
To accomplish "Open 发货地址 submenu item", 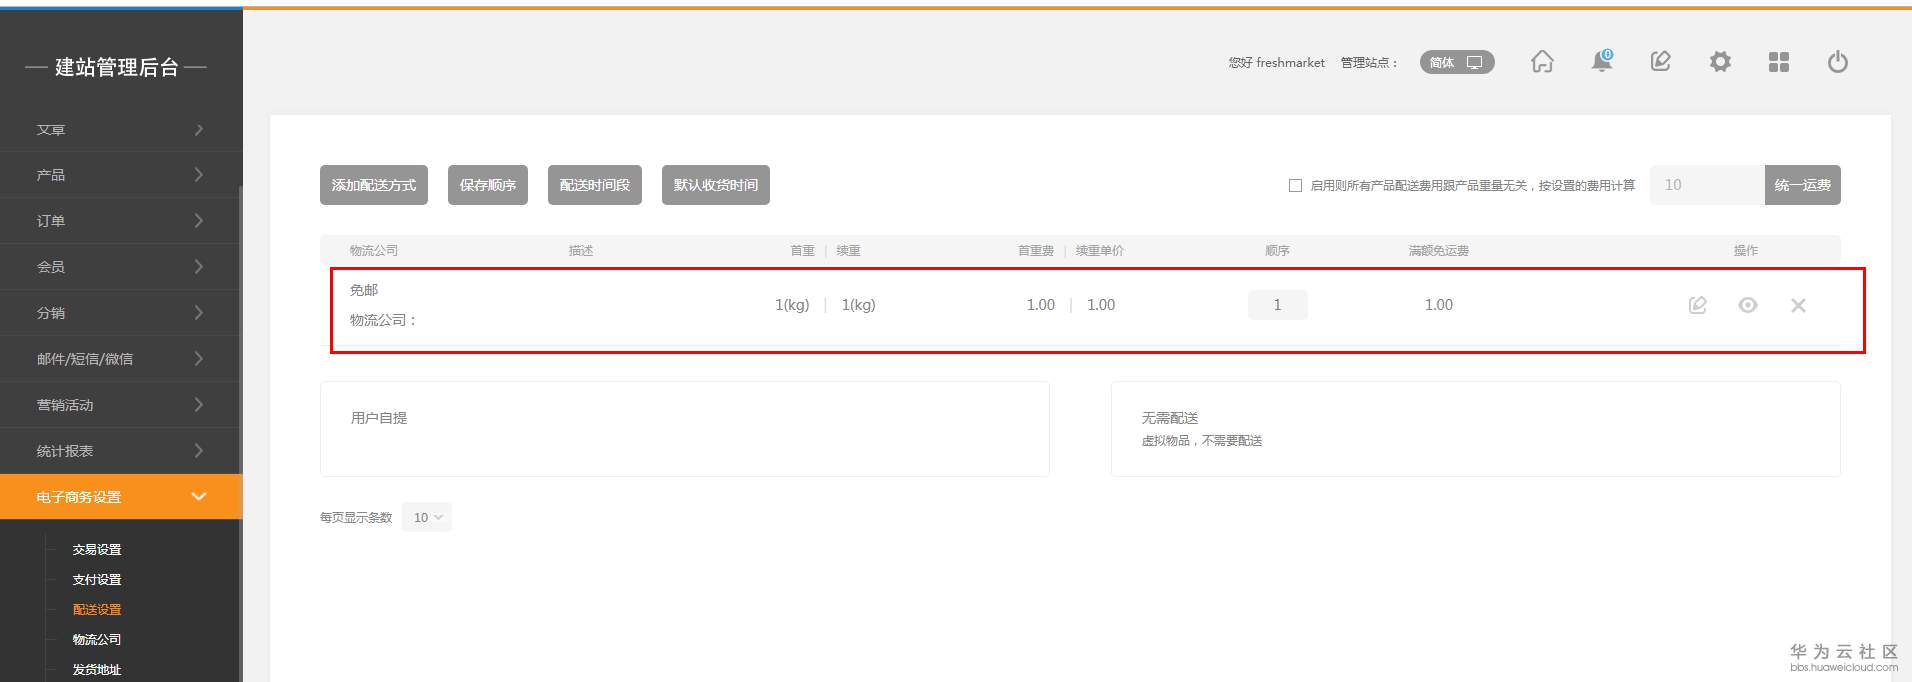I will [97, 669].
